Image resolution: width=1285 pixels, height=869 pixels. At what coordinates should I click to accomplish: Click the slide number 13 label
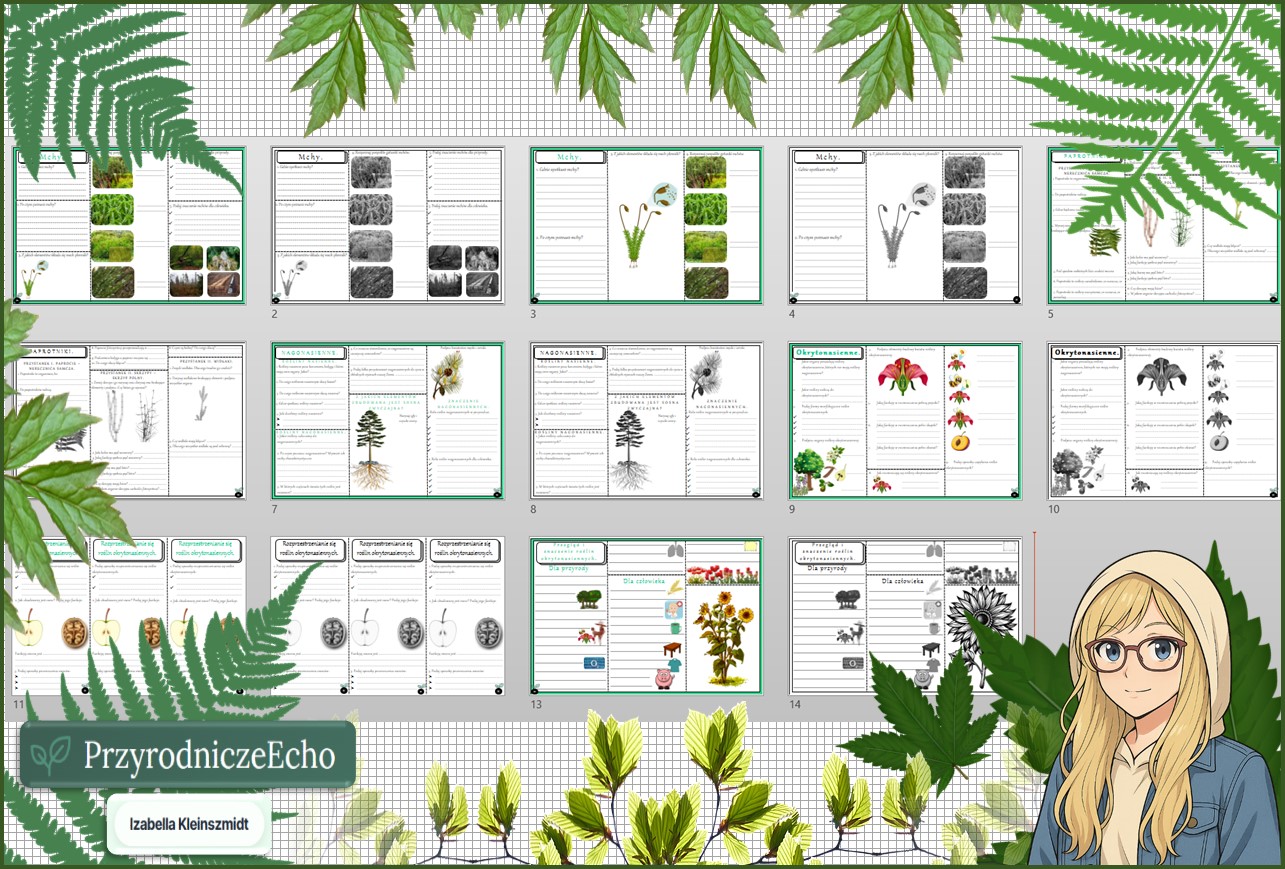coord(537,704)
